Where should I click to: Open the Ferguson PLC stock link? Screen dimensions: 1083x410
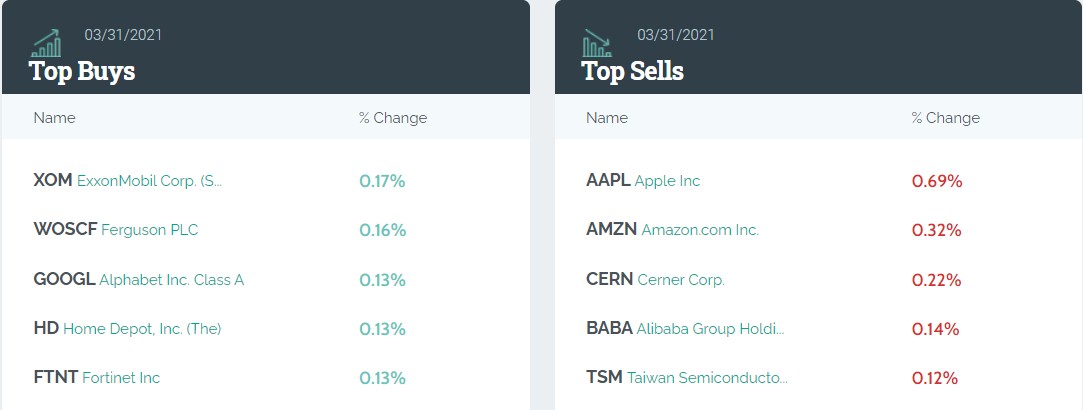[x=150, y=230]
